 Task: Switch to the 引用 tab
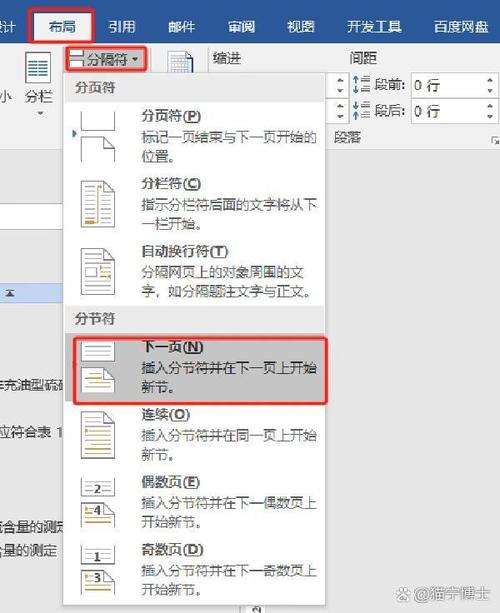click(x=122, y=27)
